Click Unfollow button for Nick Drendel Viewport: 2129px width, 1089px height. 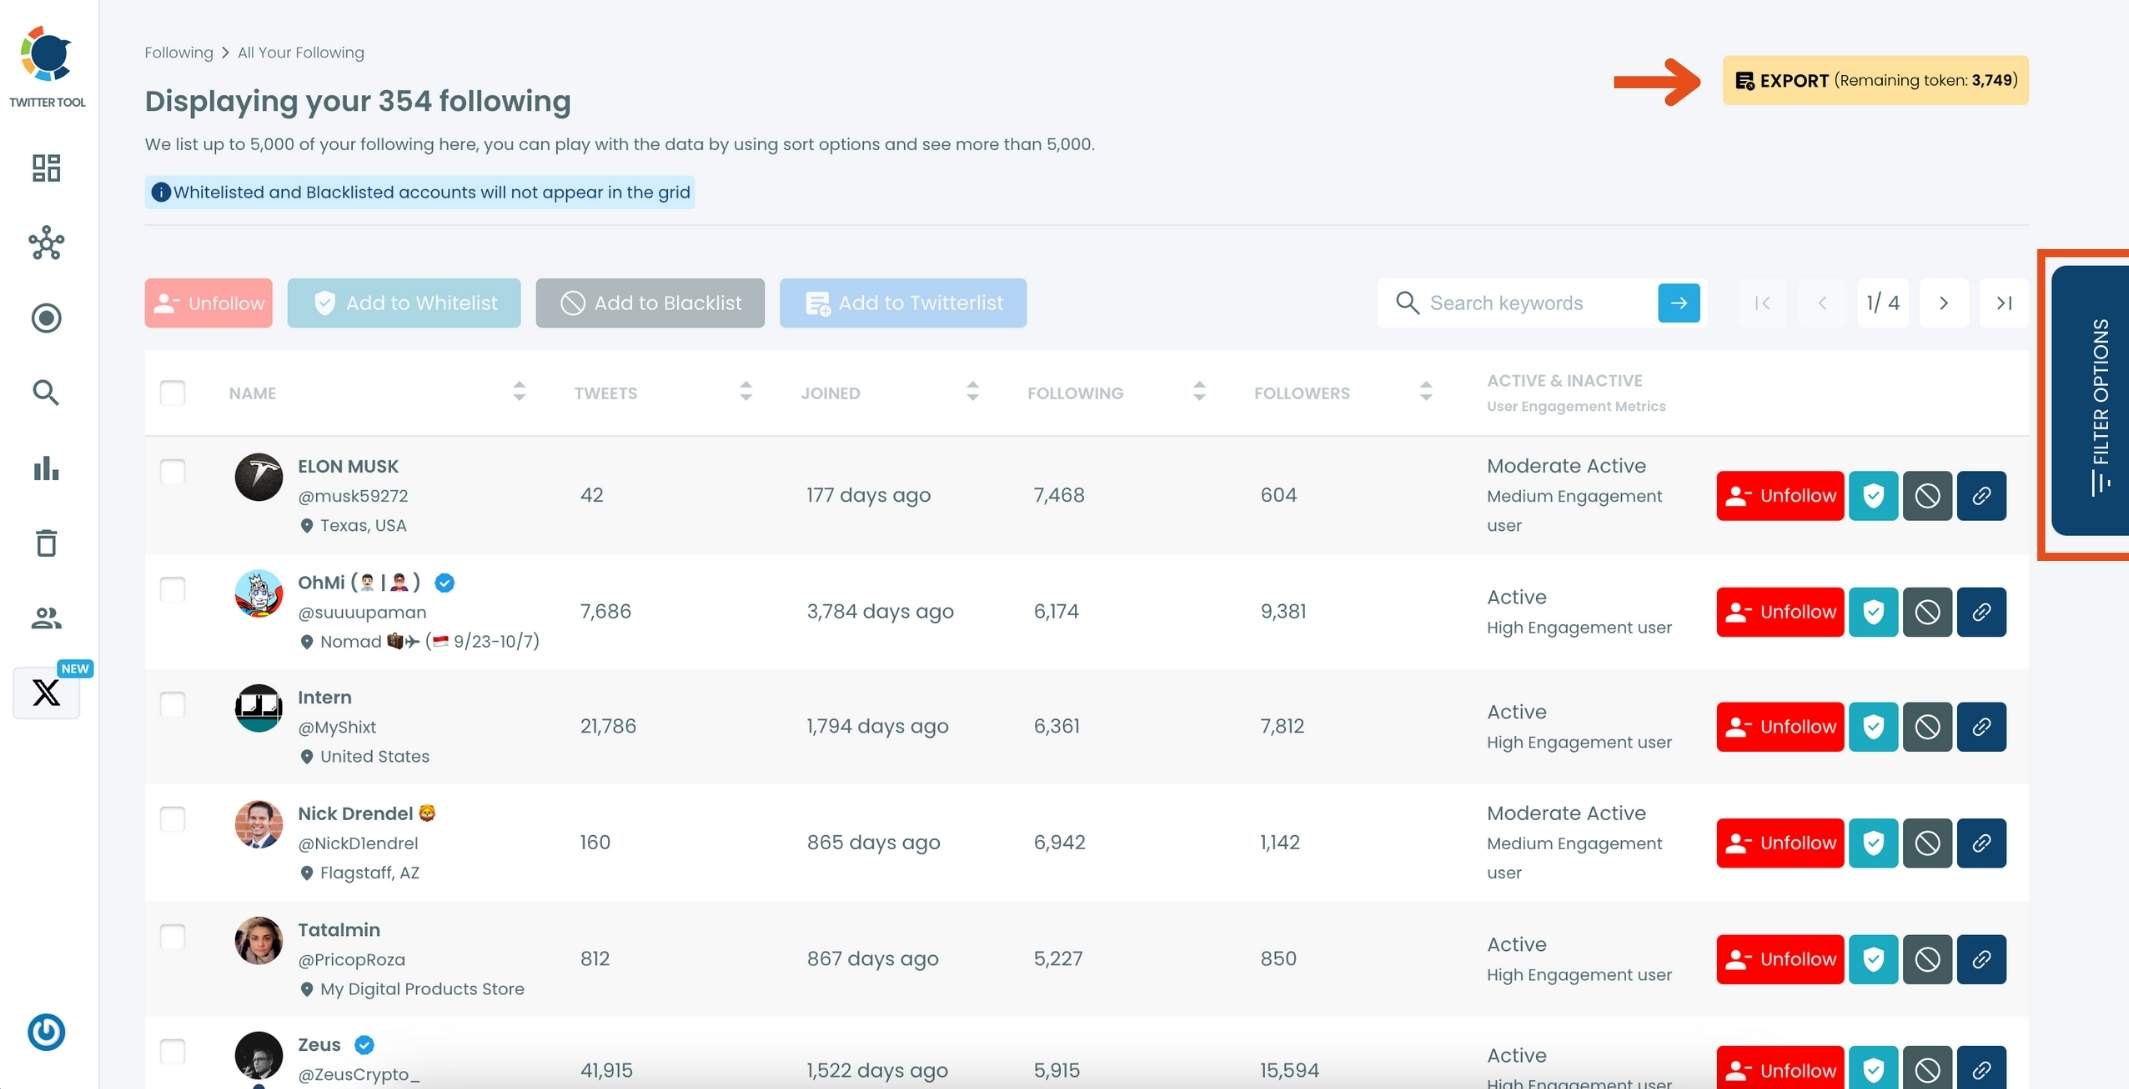click(1780, 842)
